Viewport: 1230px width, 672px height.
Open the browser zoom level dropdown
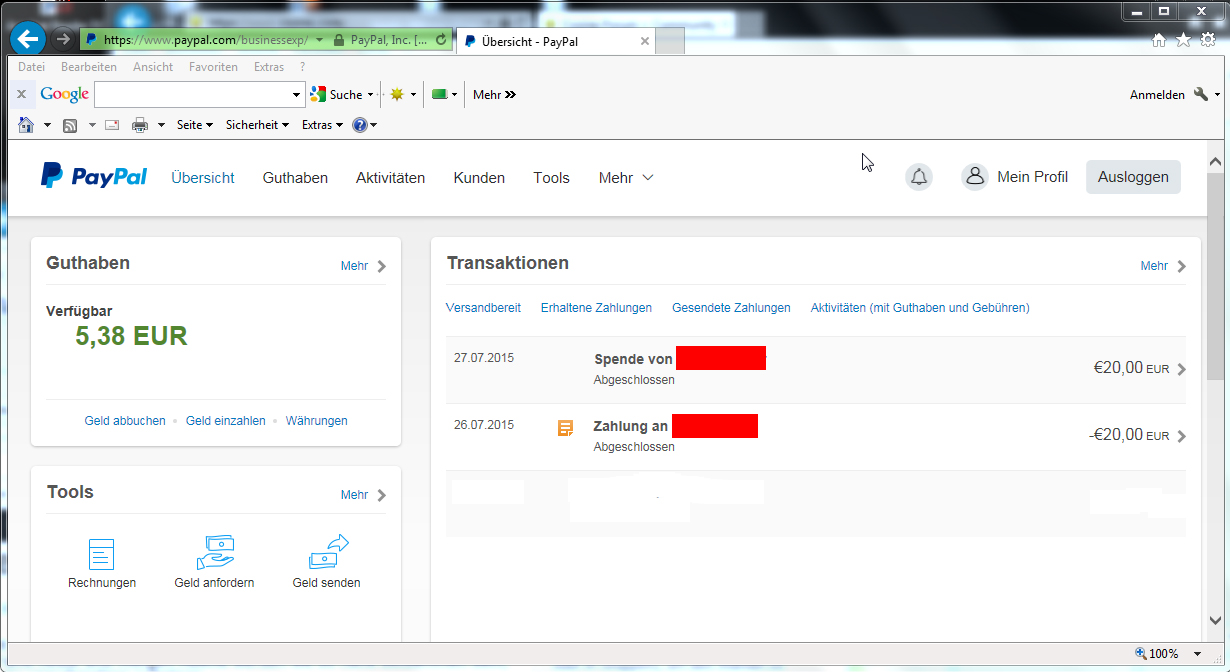(x=1198, y=654)
